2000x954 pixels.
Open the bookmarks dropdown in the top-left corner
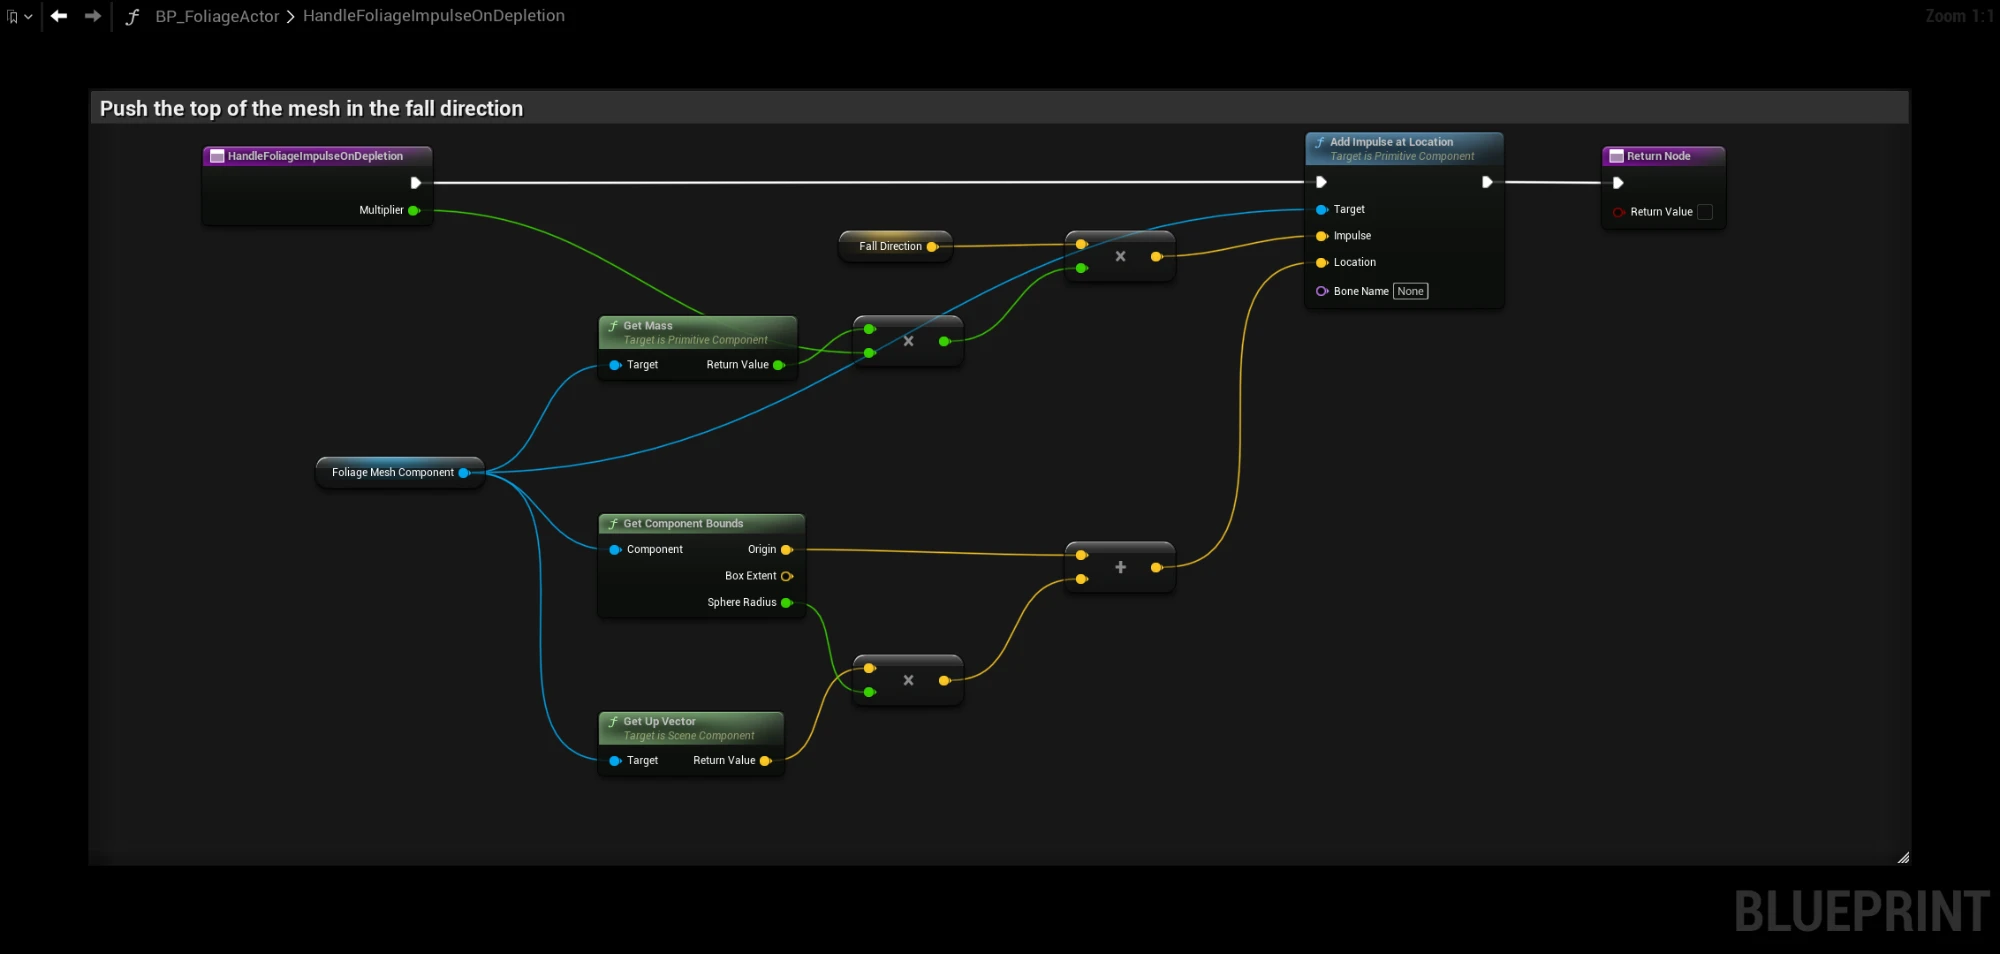tap(20, 16)
